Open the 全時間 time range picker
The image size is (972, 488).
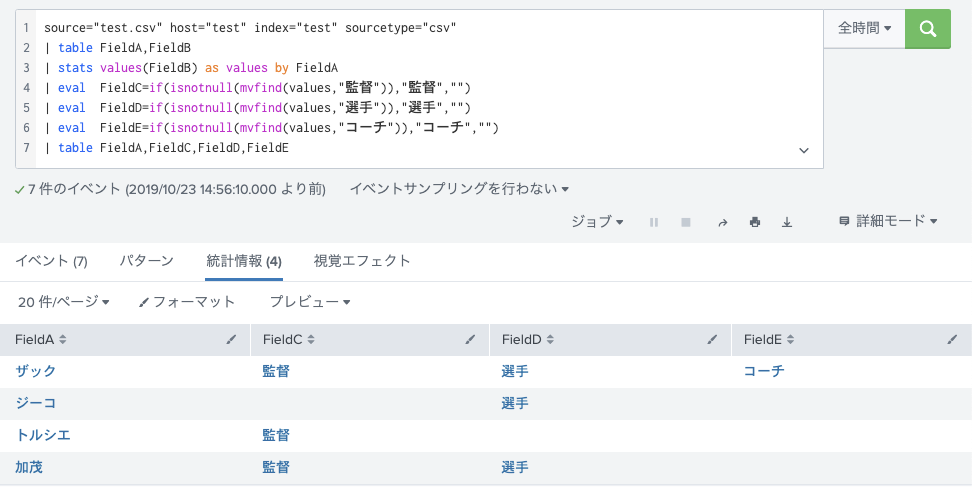pos(864,29)
